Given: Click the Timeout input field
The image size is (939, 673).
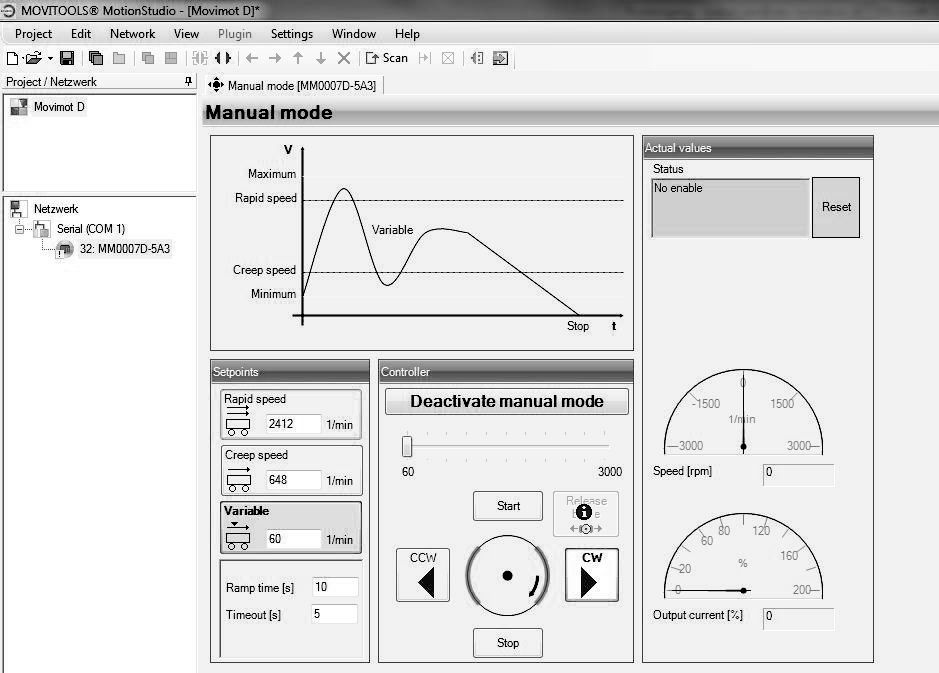Looking at the screenshot, I should 335,614.
